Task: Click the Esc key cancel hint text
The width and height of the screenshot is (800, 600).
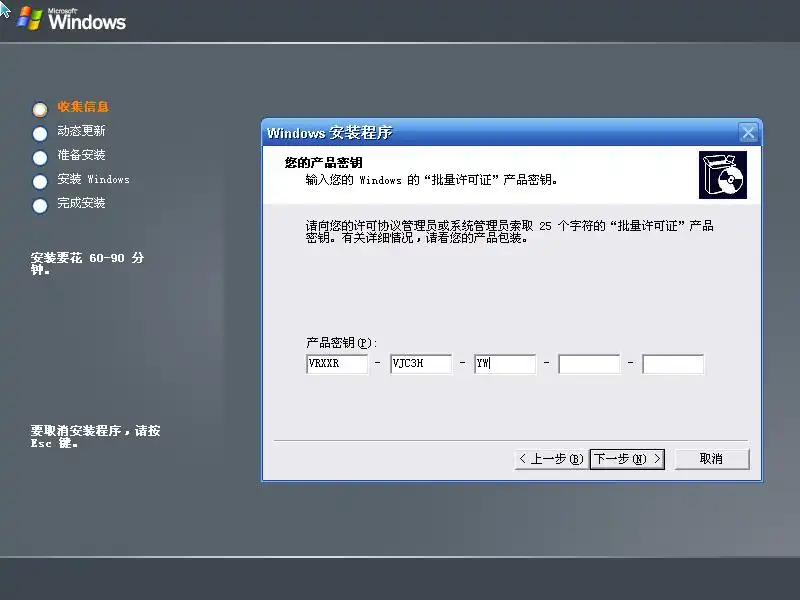Action: 95,437
